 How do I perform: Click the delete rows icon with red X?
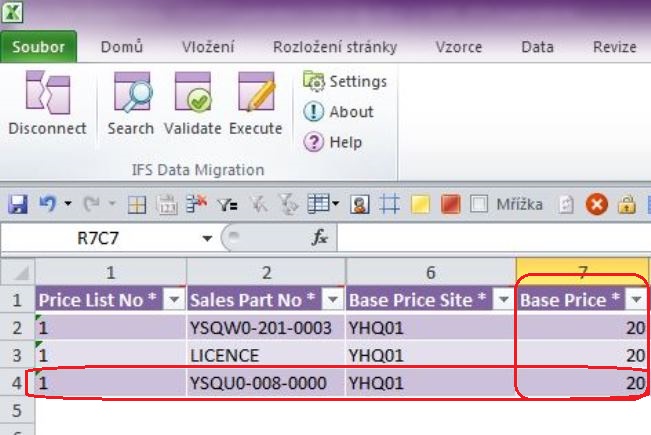(196, 204)
